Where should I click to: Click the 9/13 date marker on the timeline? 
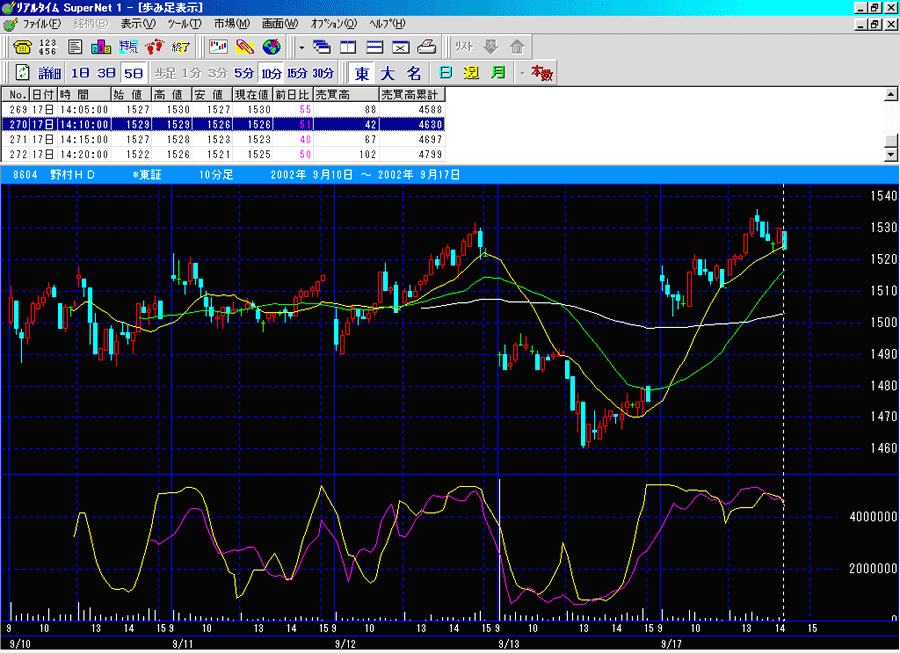click(509, 644)
